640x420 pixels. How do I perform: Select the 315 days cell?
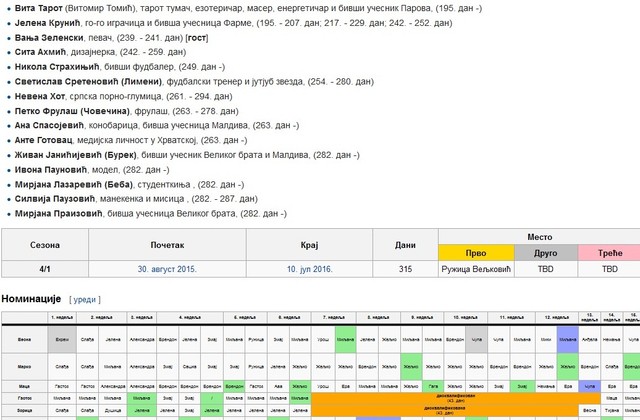point(405,269)
